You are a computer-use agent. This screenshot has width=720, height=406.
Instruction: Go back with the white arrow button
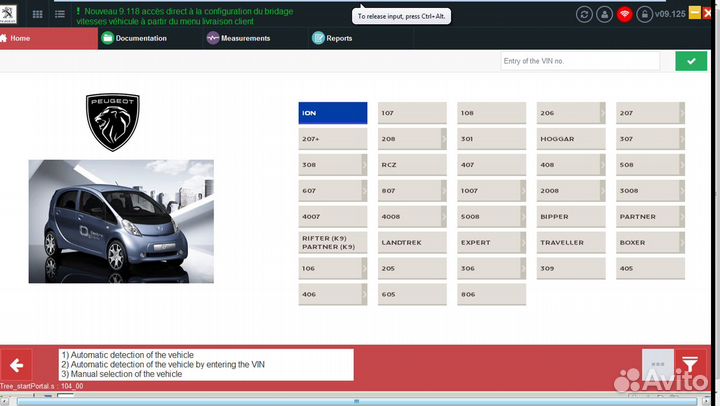pos(17,365)
